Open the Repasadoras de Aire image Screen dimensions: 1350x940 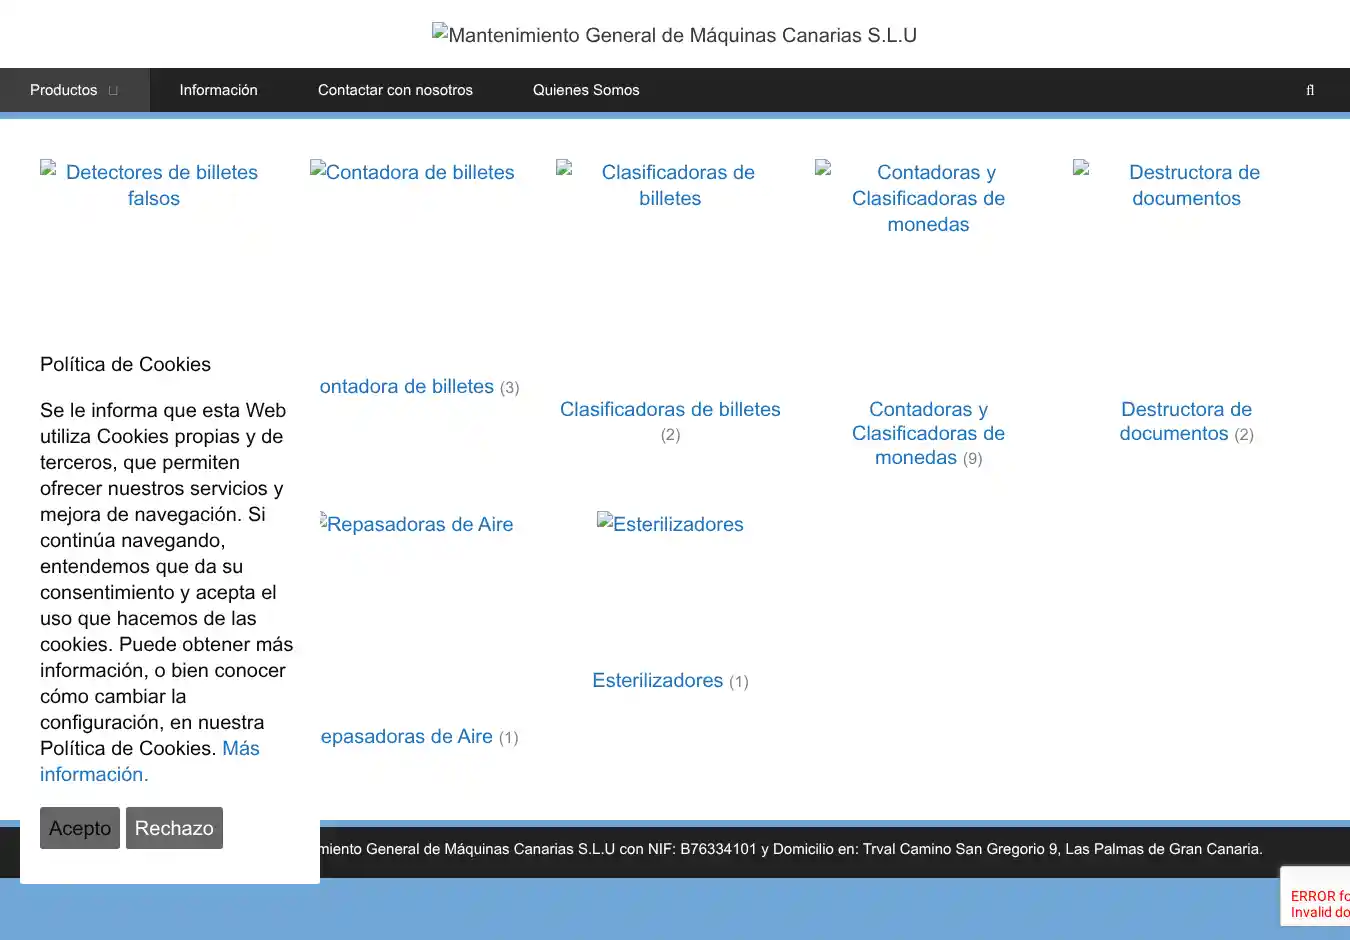point(417,524)
